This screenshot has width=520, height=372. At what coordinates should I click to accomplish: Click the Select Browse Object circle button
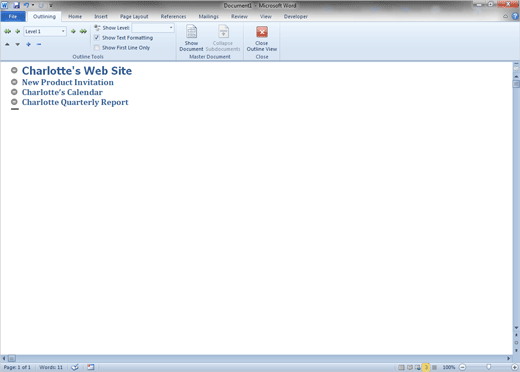click(516, 342)
